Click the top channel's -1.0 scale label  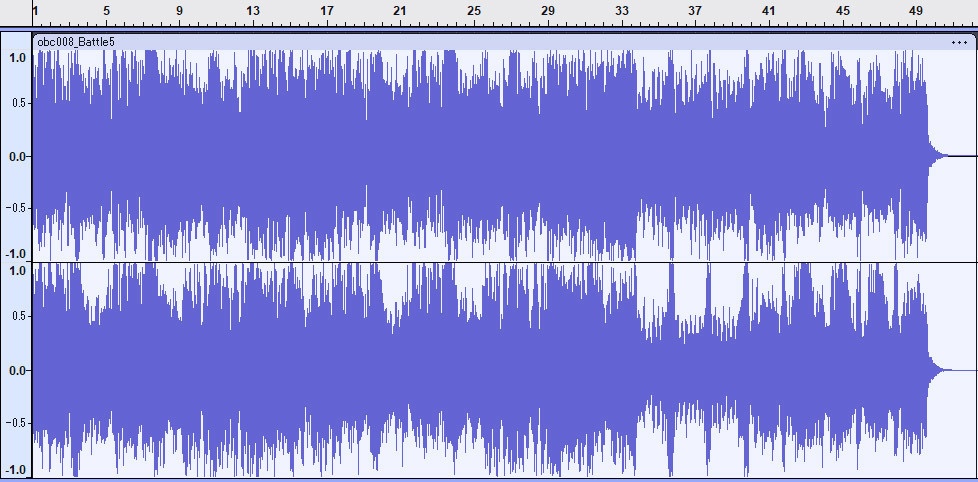[17, 254]
